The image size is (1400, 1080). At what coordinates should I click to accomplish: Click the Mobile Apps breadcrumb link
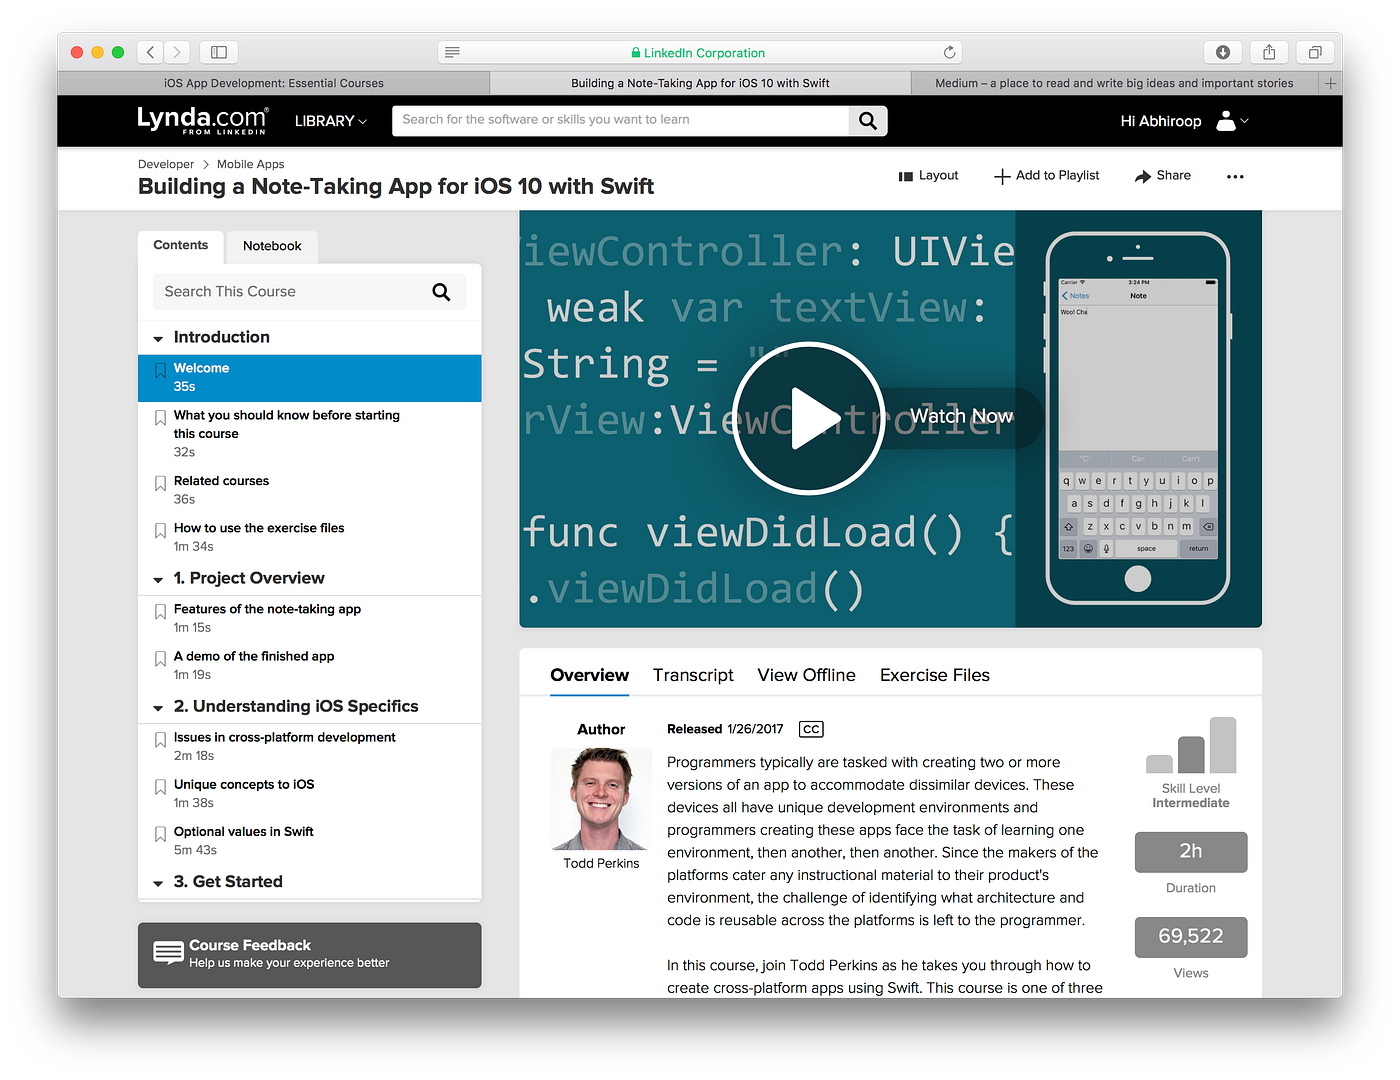tap(249, 163)
